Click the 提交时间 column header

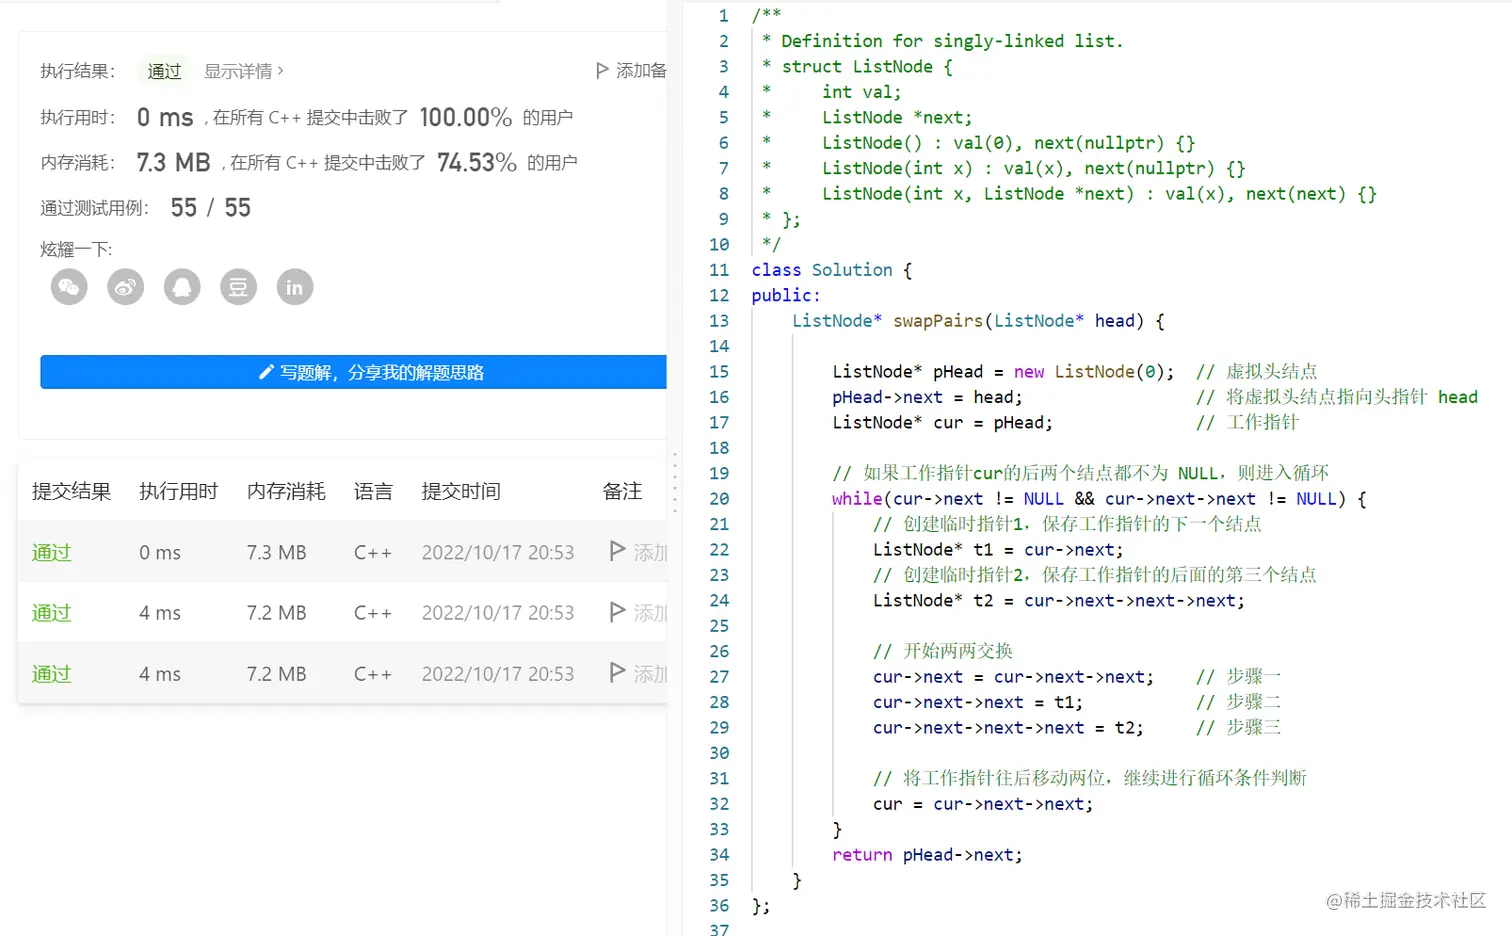(461, 491)
